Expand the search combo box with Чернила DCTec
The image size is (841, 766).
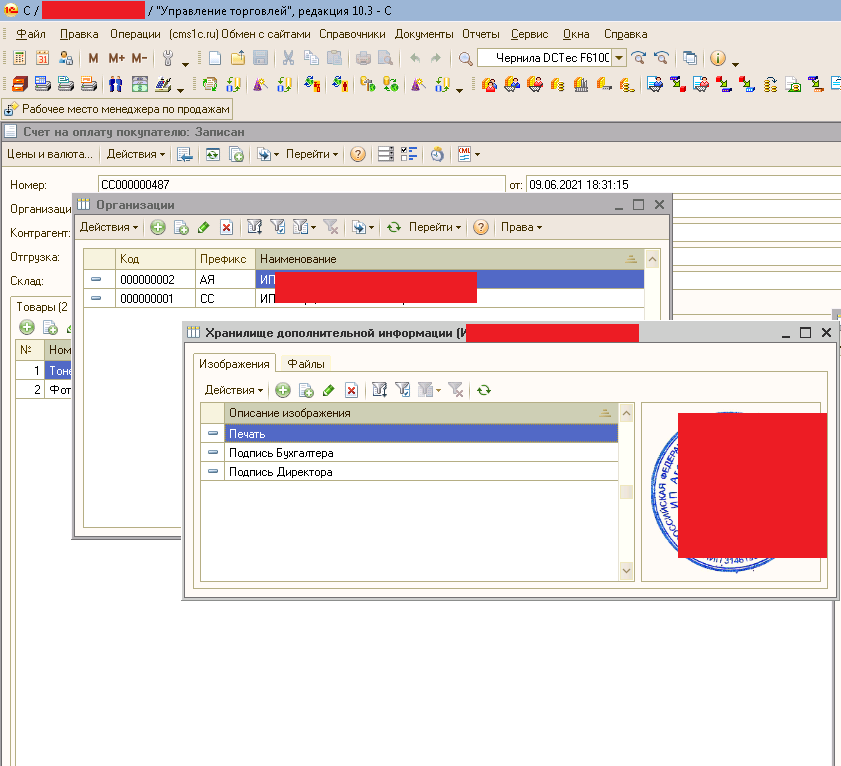click(x=618, y=58)
